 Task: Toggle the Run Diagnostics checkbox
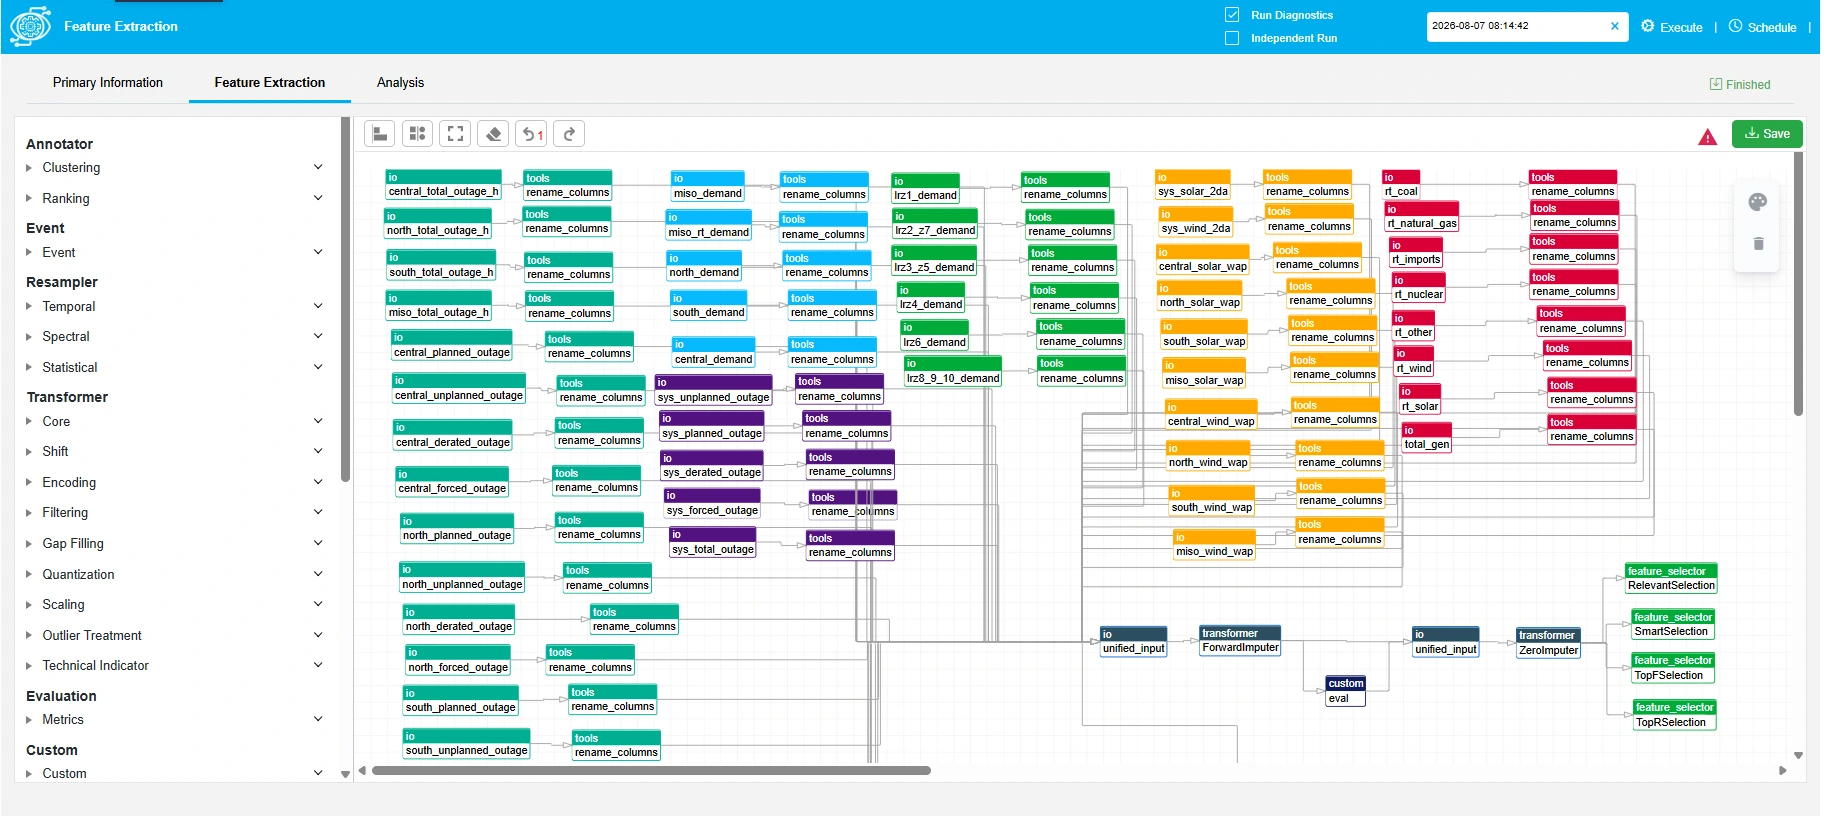1232,15
